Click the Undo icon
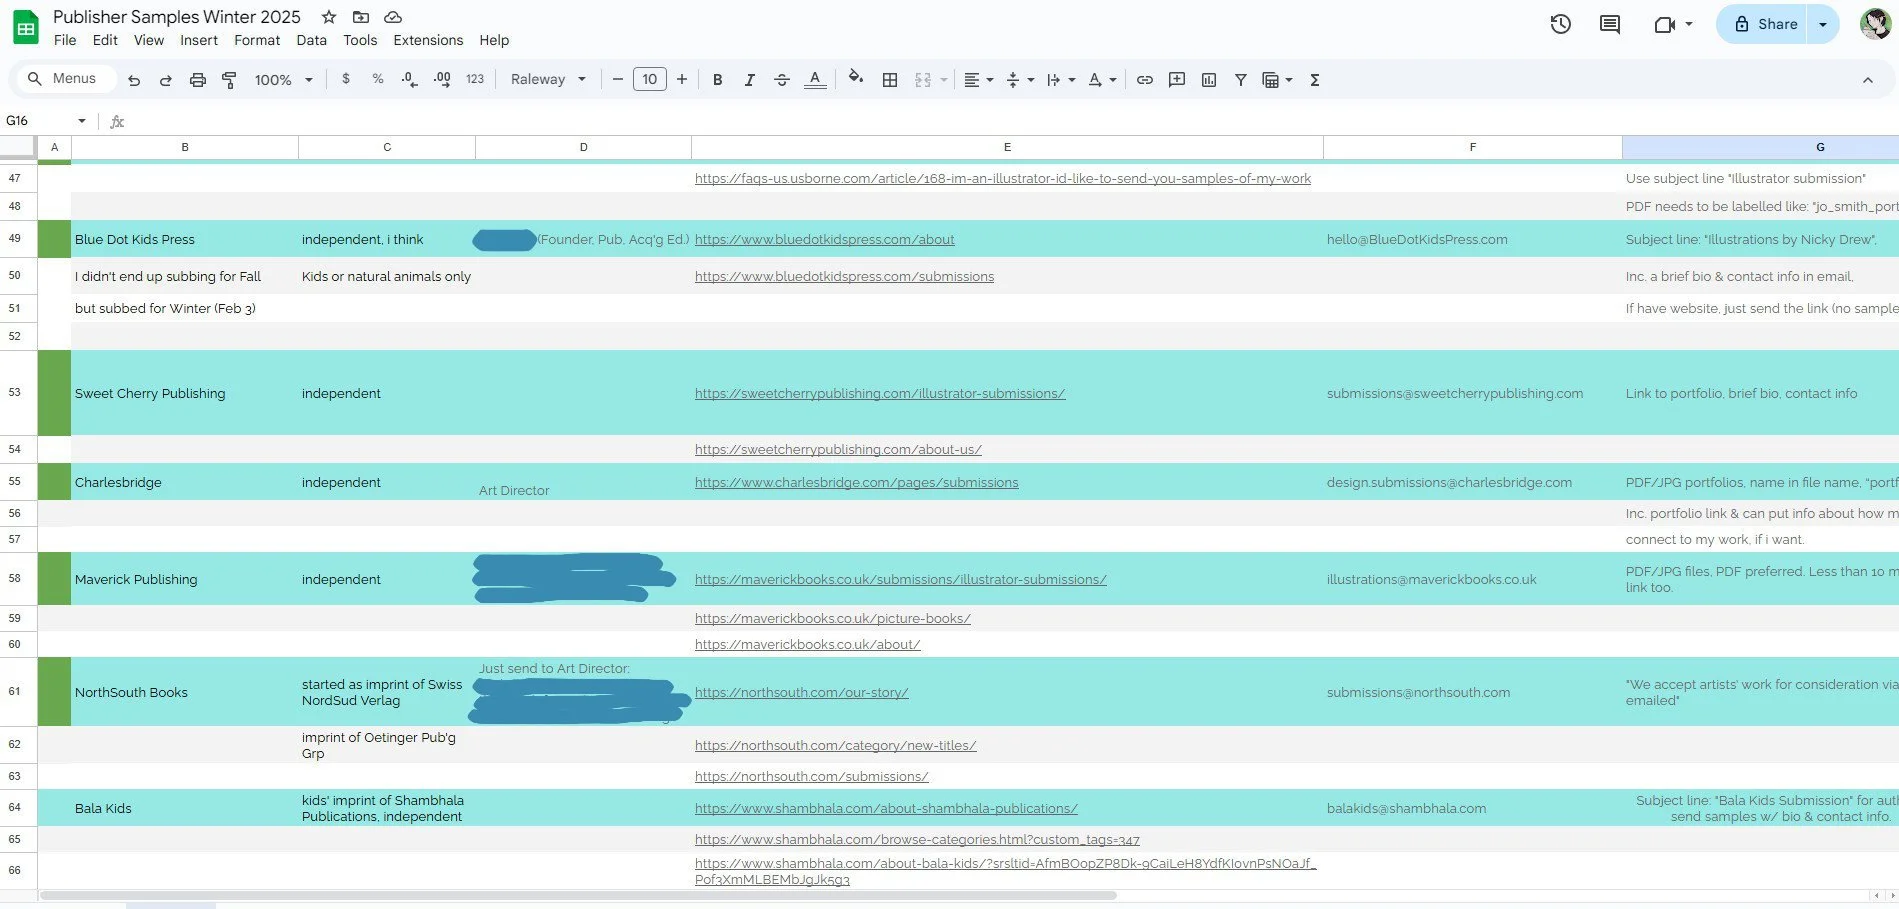Image resolution: width=1899 pixels, height=909 pixels. pyautogui.click(x=134, y=80)
